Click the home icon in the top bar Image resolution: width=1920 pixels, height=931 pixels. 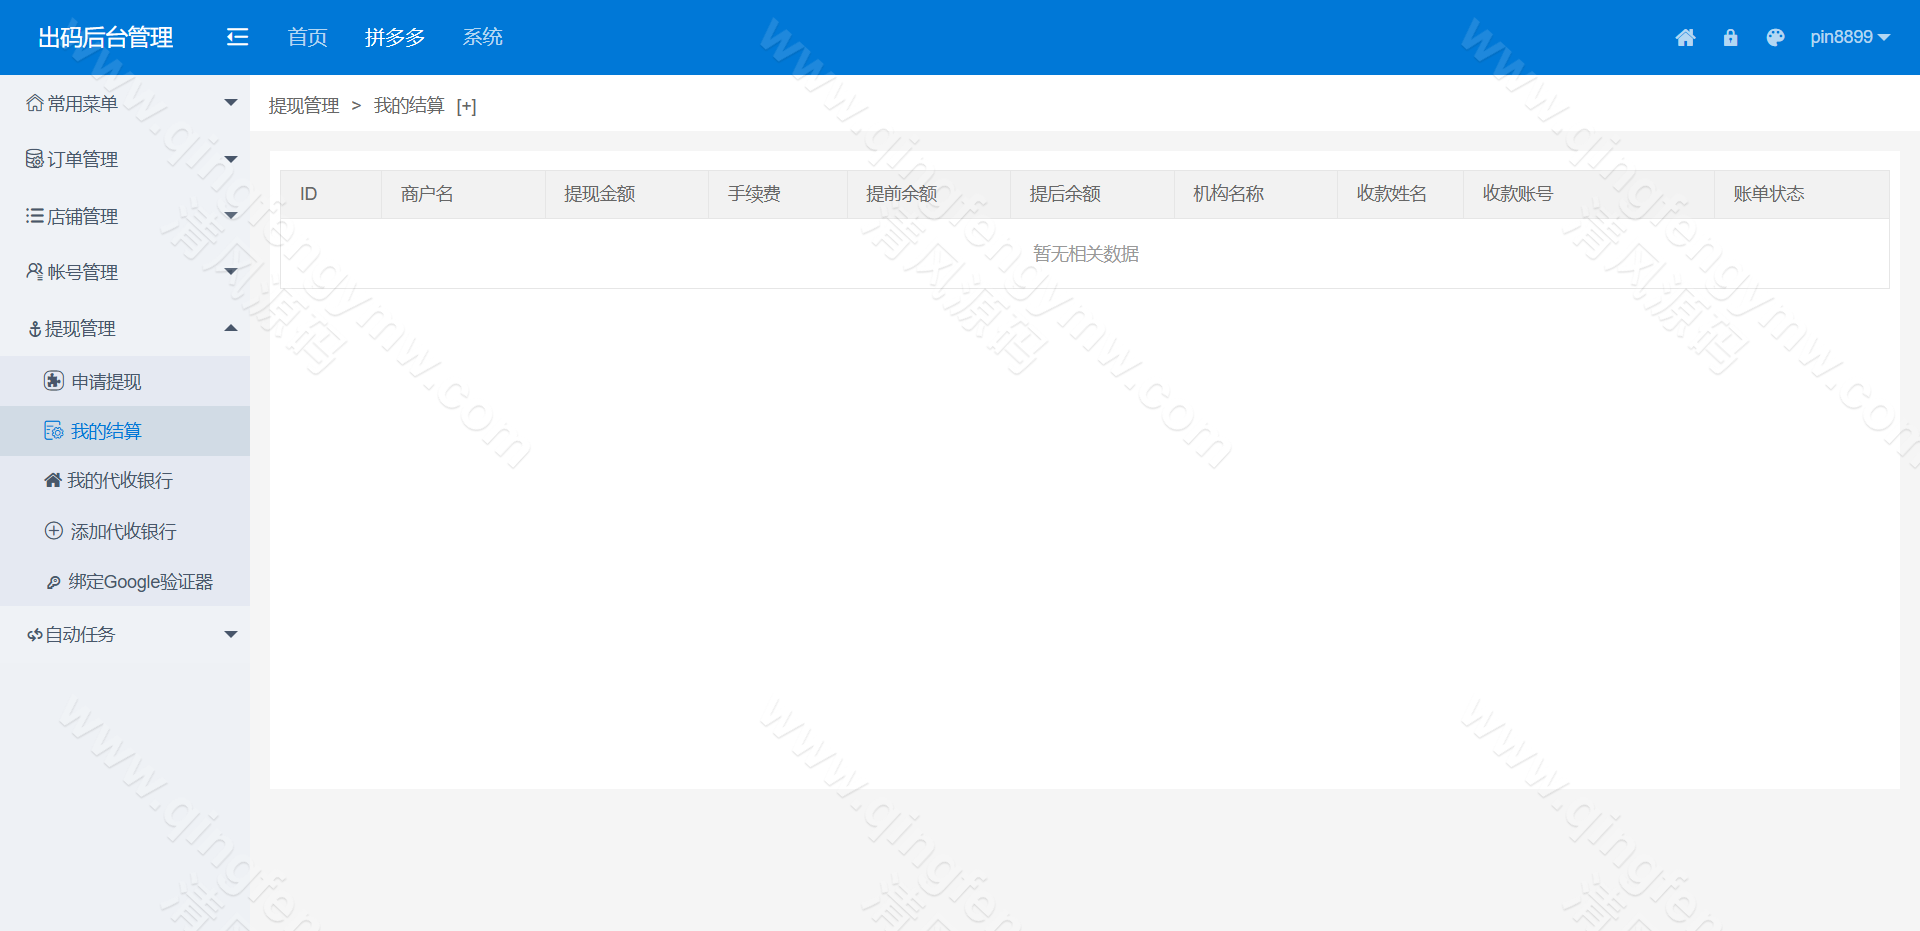(1686, 37)
